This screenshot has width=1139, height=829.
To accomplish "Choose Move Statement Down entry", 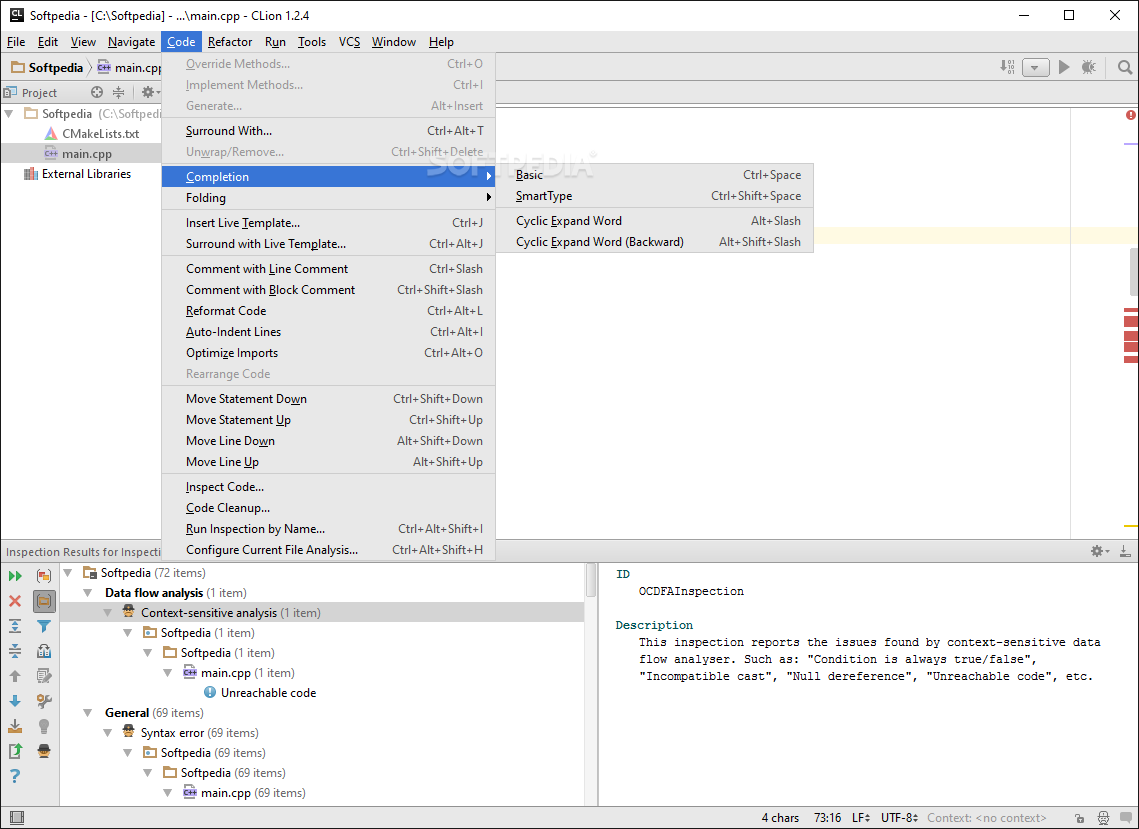I will (x=328, y=399).
